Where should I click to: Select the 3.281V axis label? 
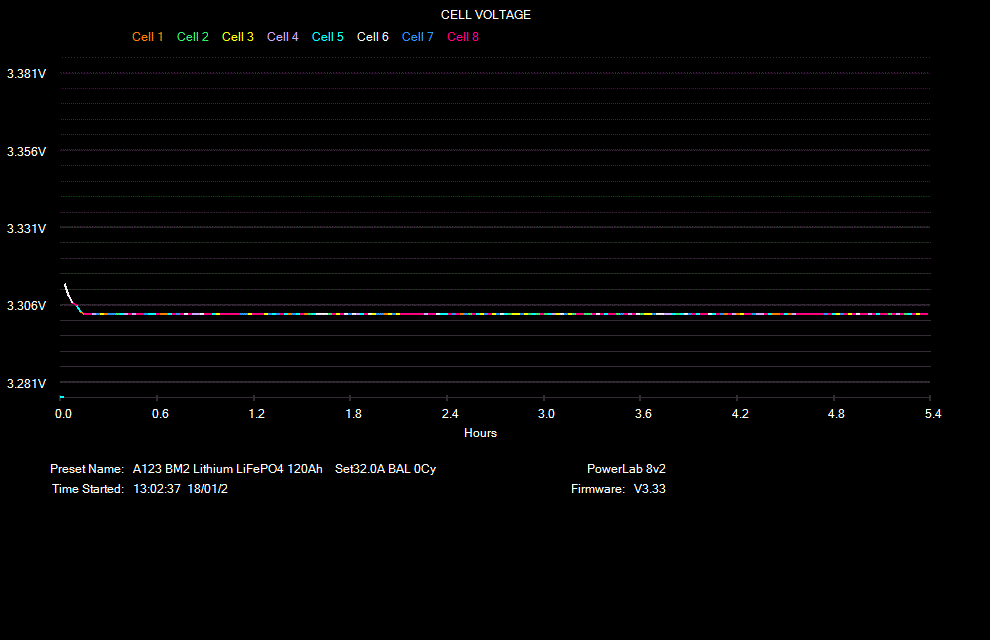[26, 383]
